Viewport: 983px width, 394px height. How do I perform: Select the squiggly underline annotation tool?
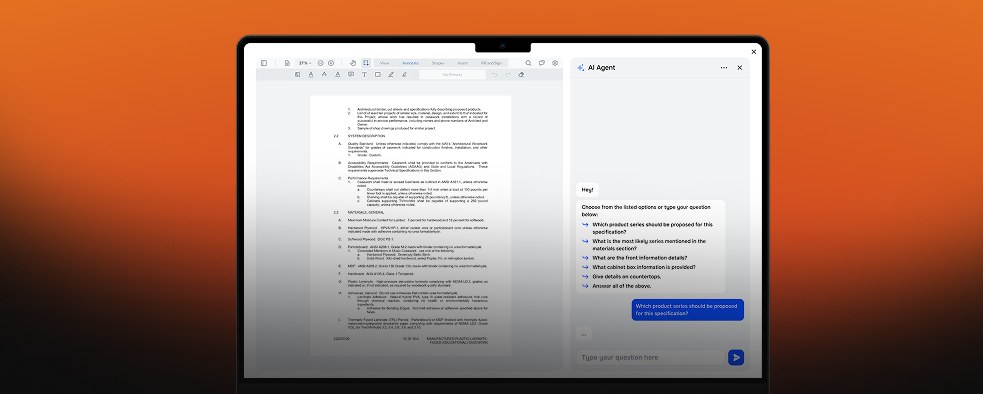coord(337,74)
